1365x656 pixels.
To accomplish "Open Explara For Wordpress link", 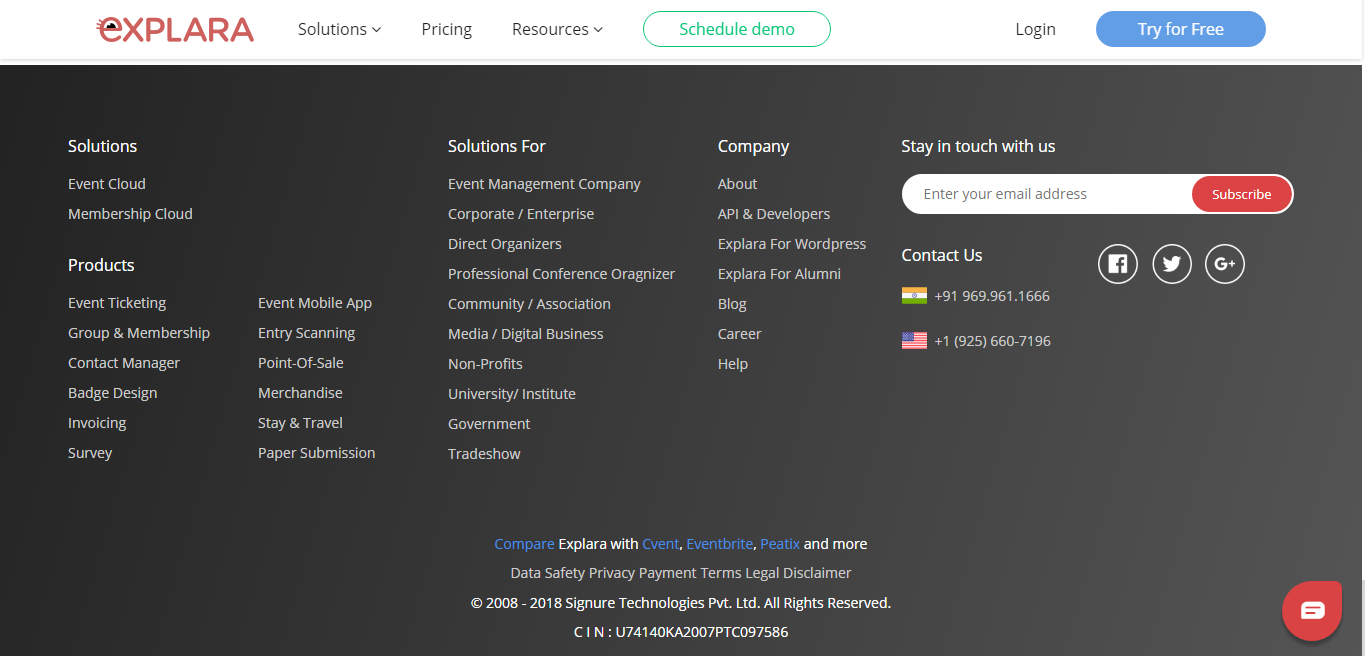I will [x=792, y=244].
